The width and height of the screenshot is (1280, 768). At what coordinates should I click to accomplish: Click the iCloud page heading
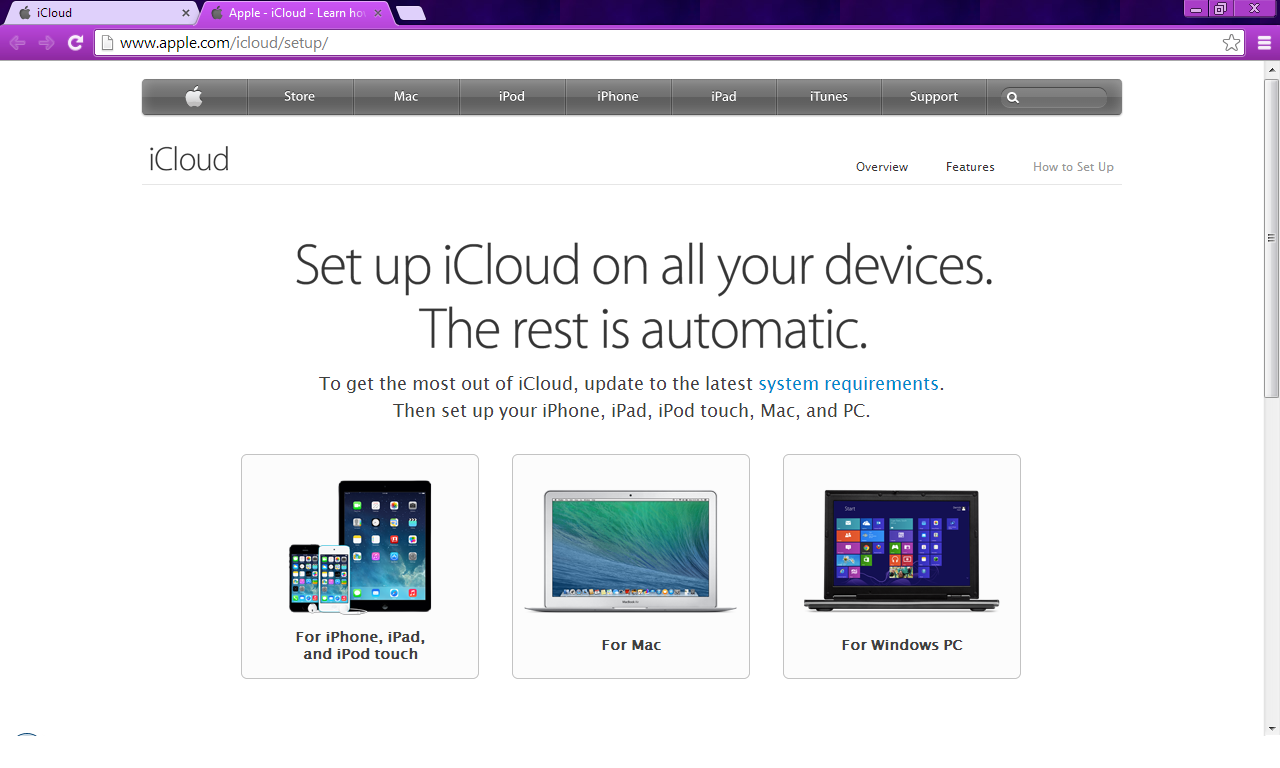coord(189,159)
